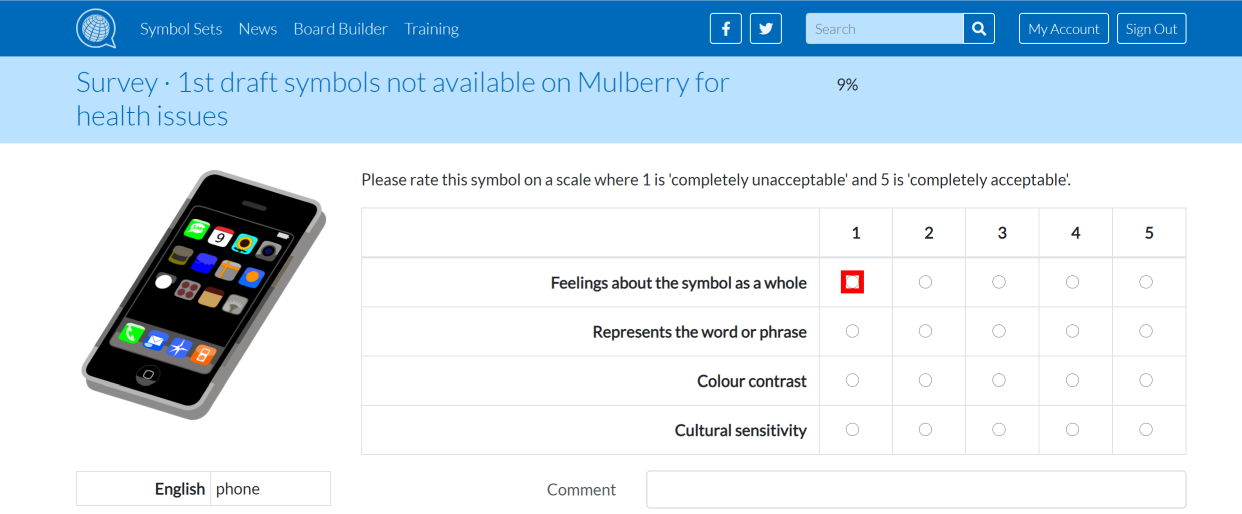This screenshot has height=514, width=1242.
Task: Click the search magnifier button
Action: tap(979, 29)
